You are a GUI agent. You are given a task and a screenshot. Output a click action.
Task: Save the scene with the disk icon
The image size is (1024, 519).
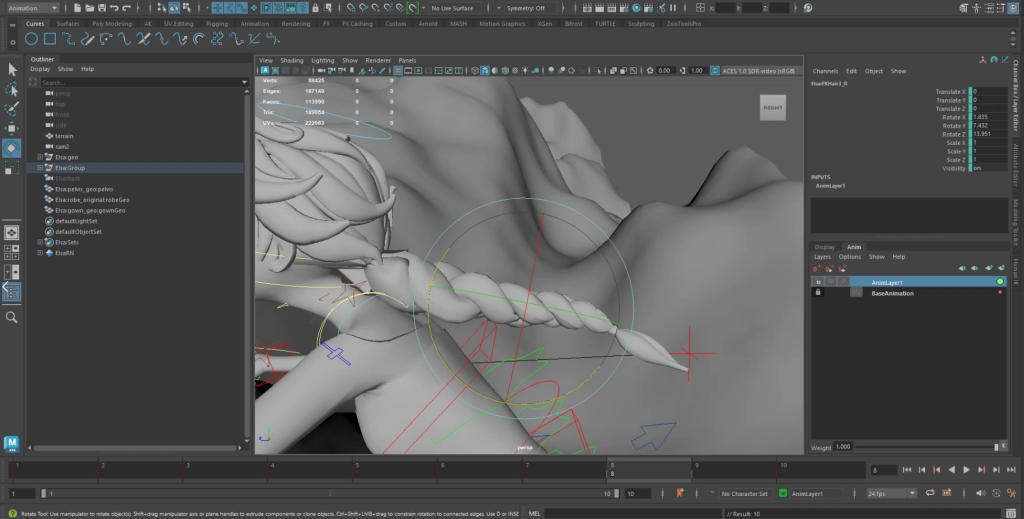(102, 8)
